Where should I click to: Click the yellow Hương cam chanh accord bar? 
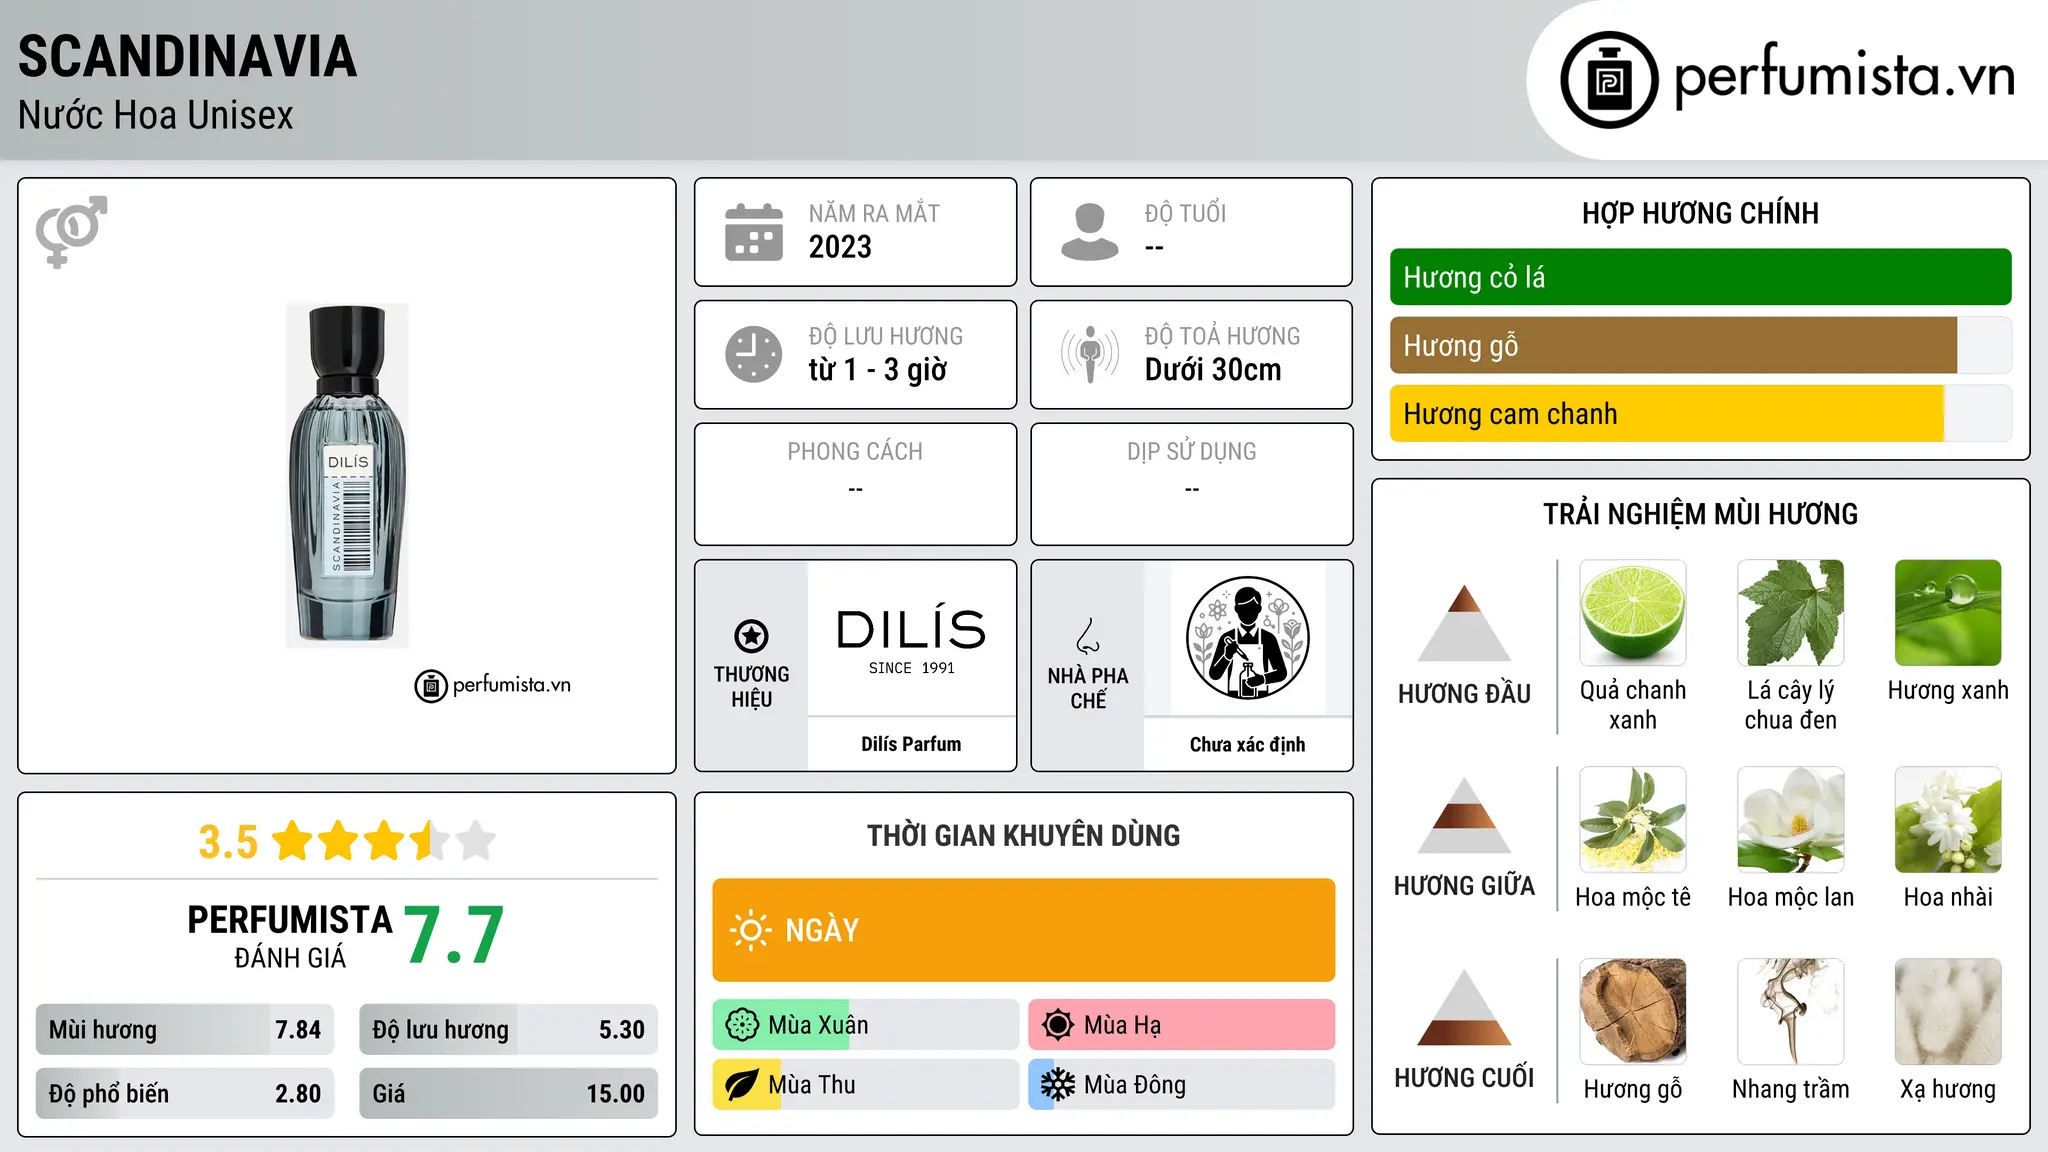[1700, 414]
